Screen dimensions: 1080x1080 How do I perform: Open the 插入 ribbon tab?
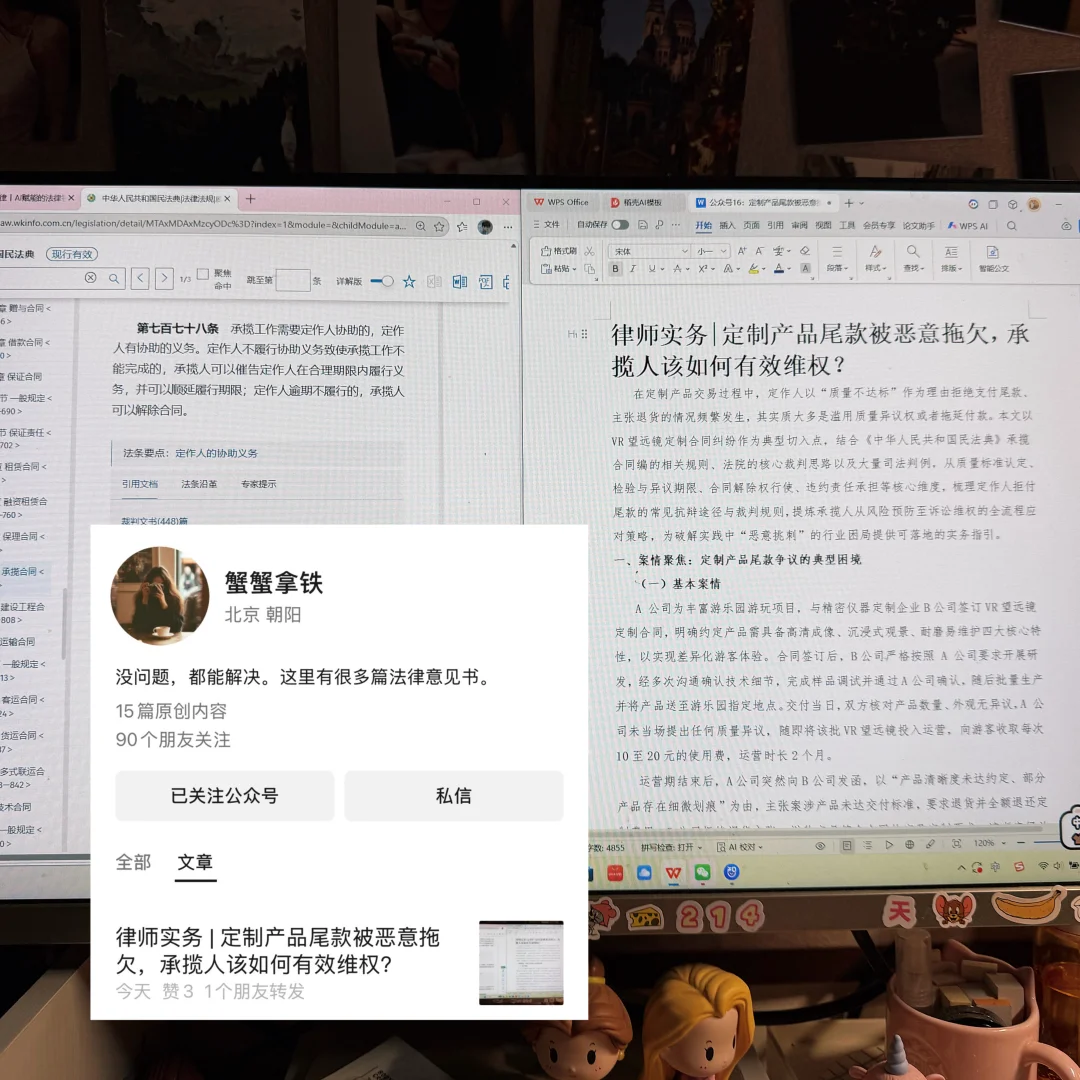pyautogui.click(x=727, y=225)
